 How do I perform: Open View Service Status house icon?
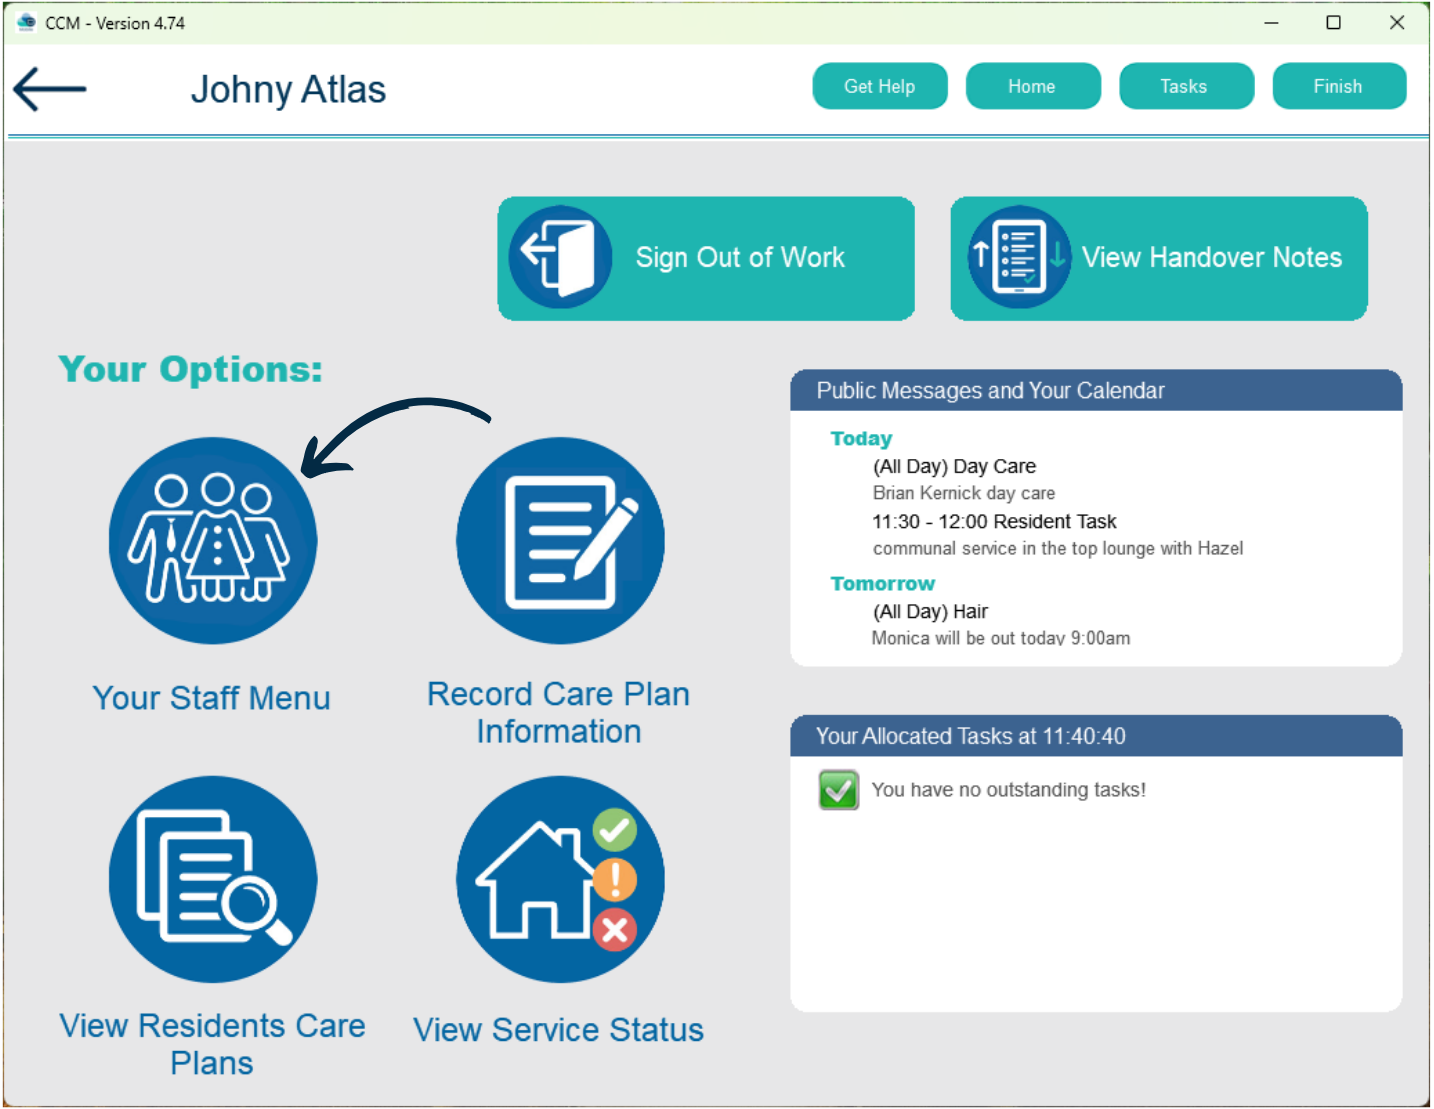560,879
